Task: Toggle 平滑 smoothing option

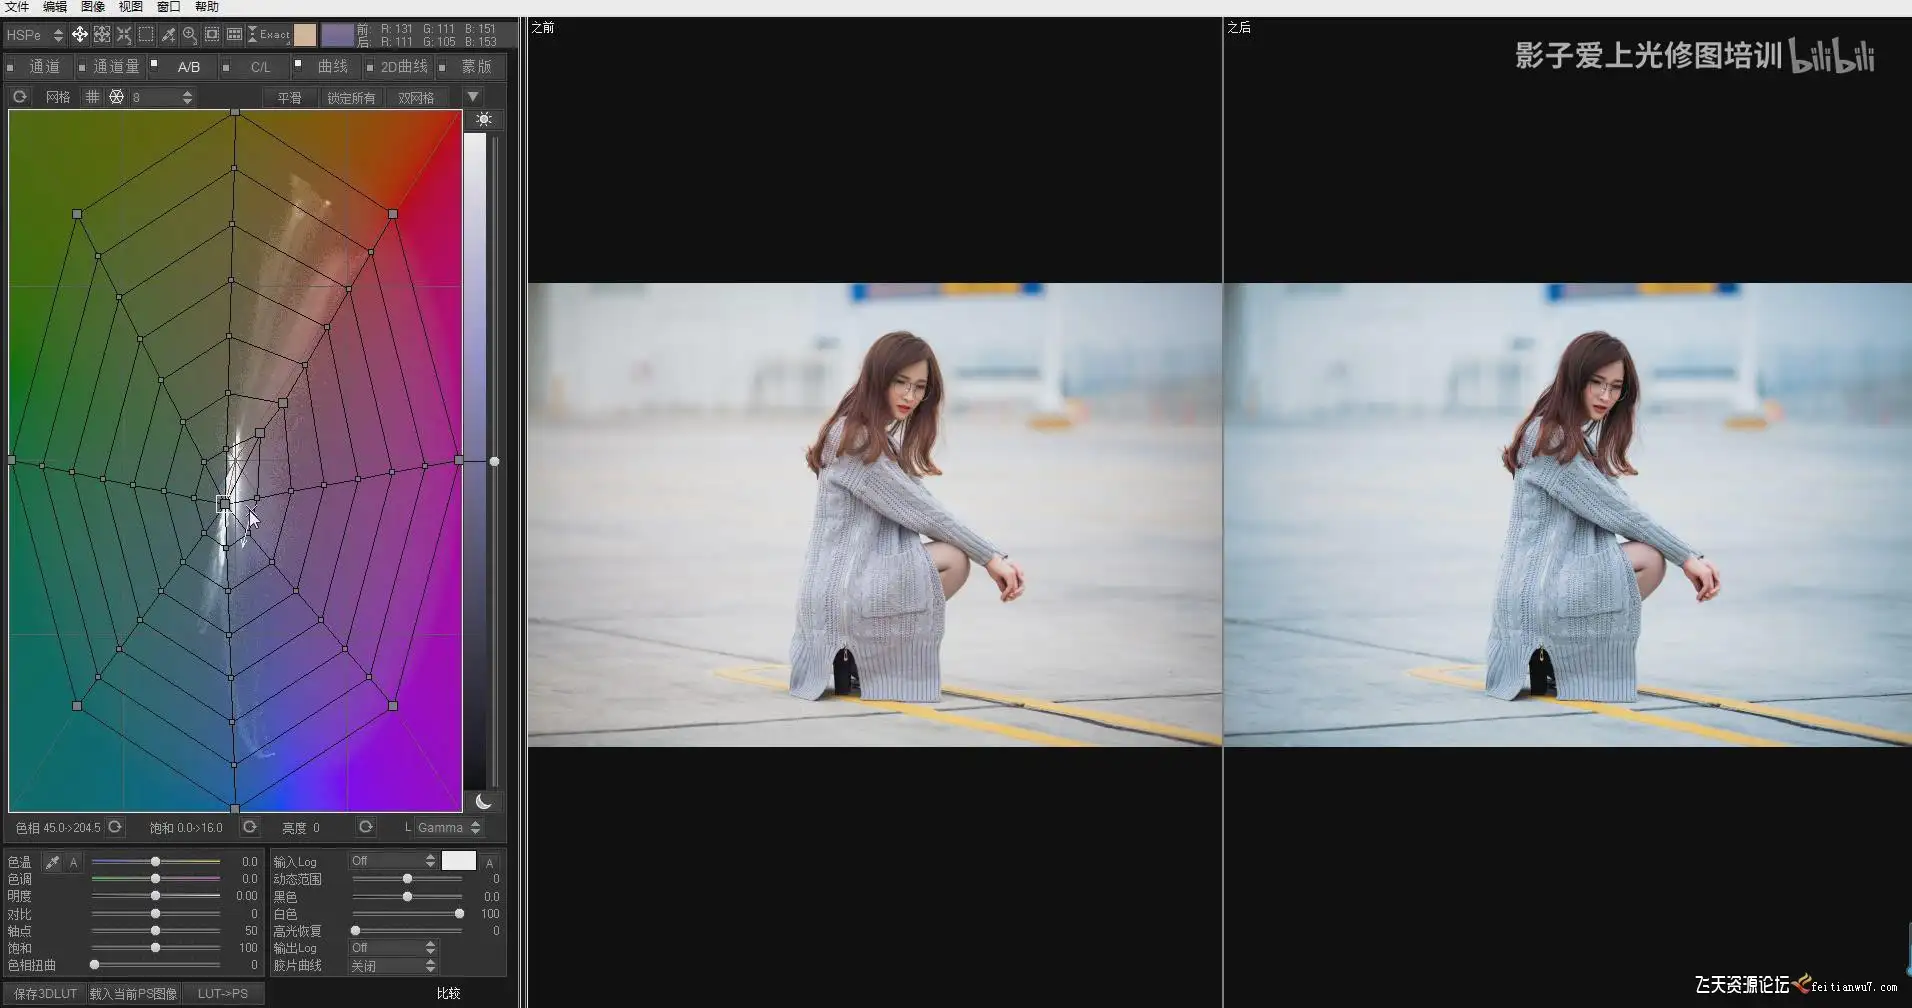Action: [x=290, y=97]
